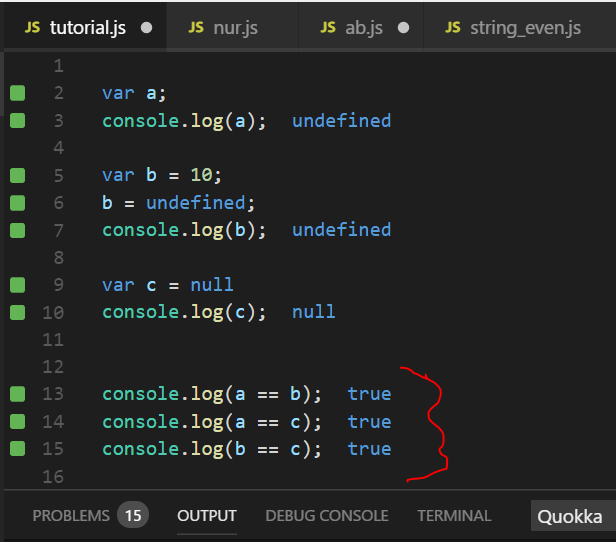Click Quokka coverage marker on line 7
The width and height of the screenshot is (616, 542).
point(17,230)
